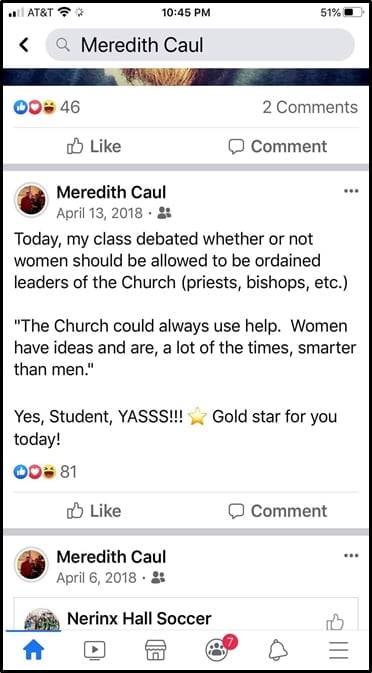This screenshot has height=673, width=372.
Task: Open the Notifications bell icon
Action: pyautogui.click(x=278, y=652)
